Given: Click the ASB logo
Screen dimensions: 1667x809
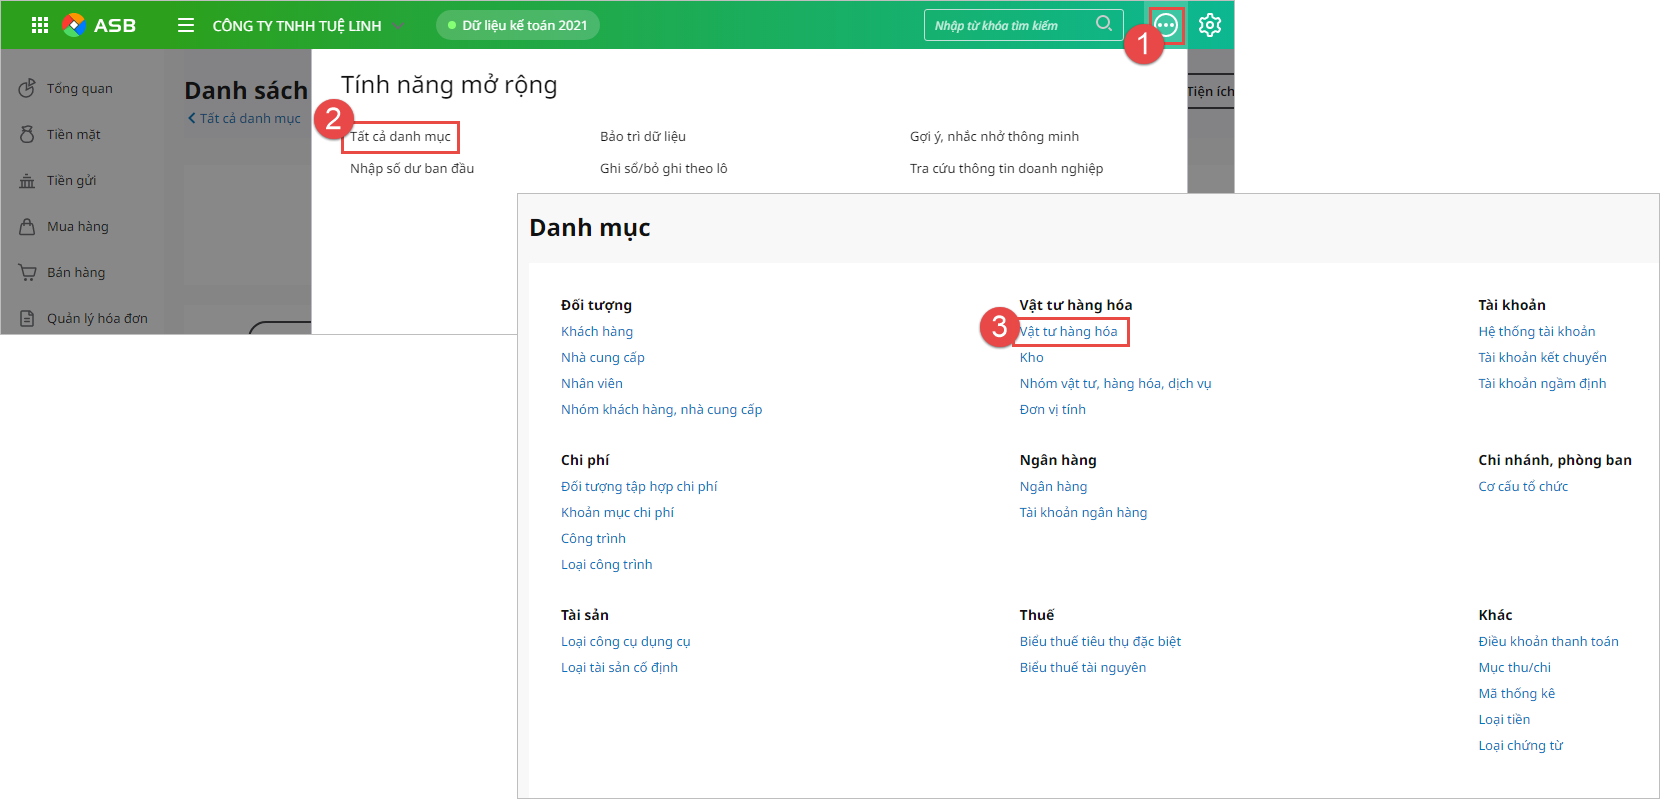Looking at the screenshot, I should (x=99, y=25).
